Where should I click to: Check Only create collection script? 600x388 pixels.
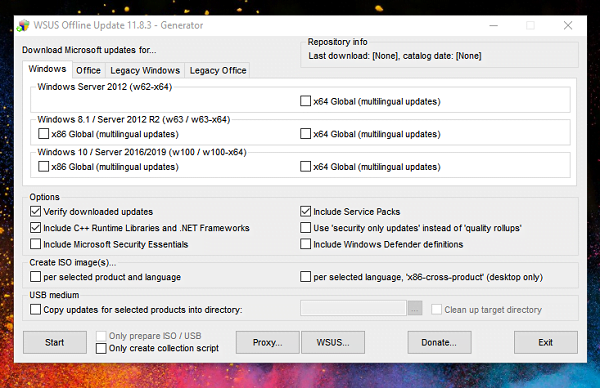(x=101, y=348)
